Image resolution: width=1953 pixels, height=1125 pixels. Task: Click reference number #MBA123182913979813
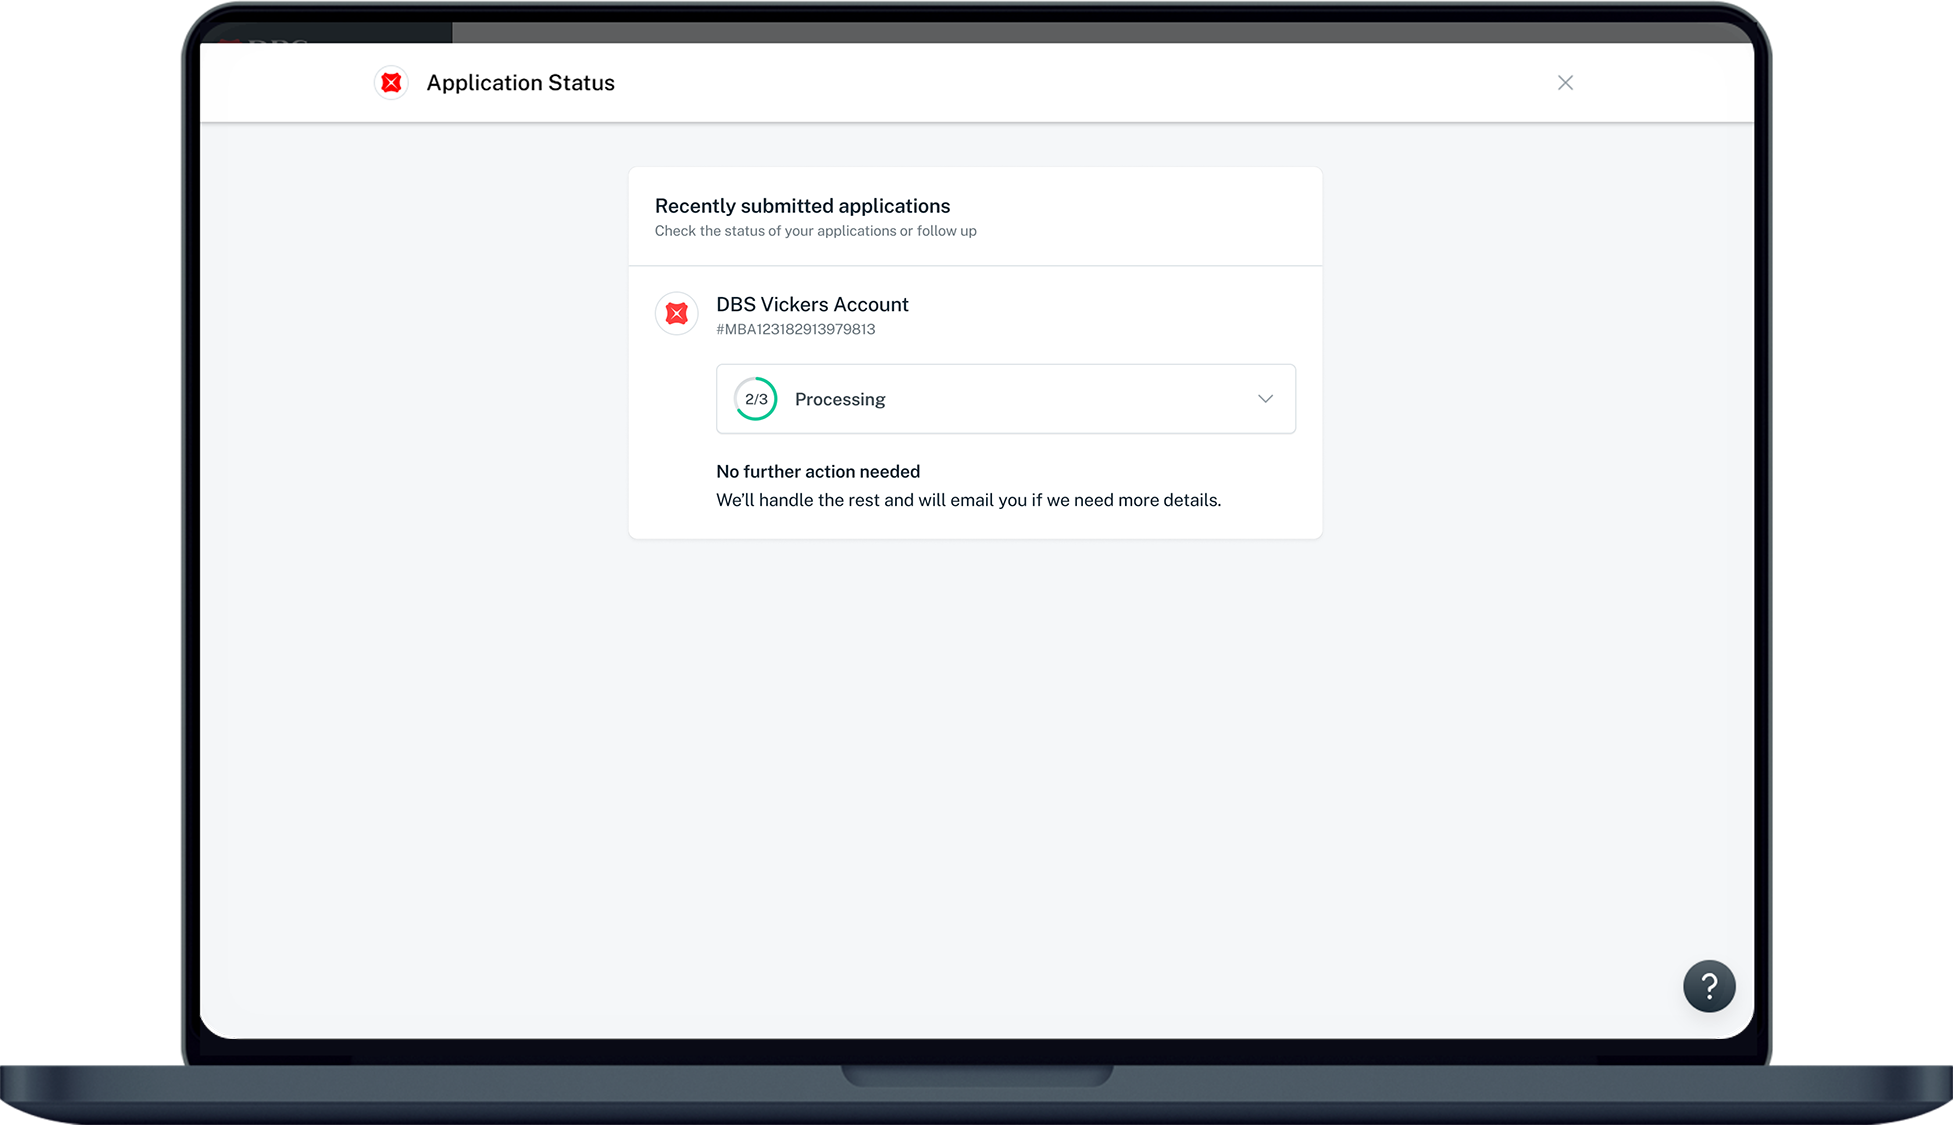point(795,329)
